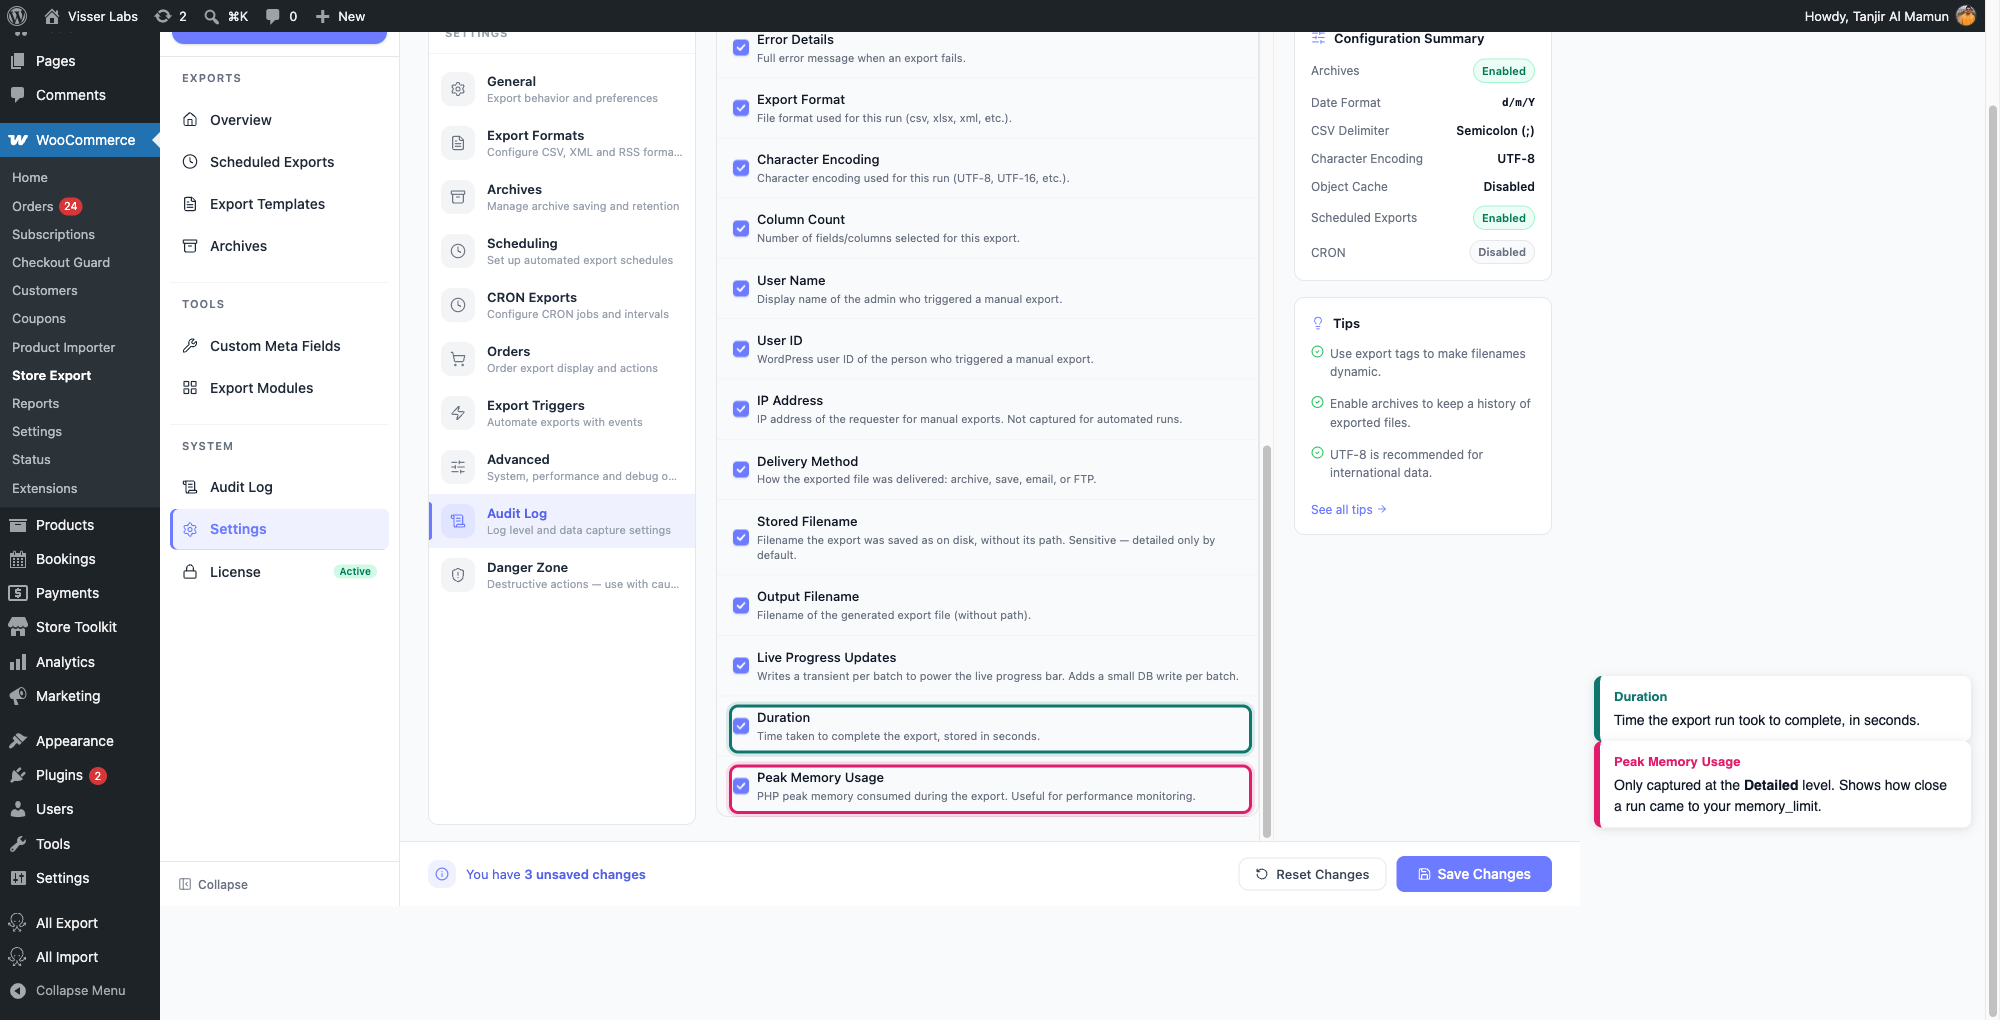The width and height of the screenshot is (2000, 1020).
Task: Click the Active license badge
Action: coord(355,572)
